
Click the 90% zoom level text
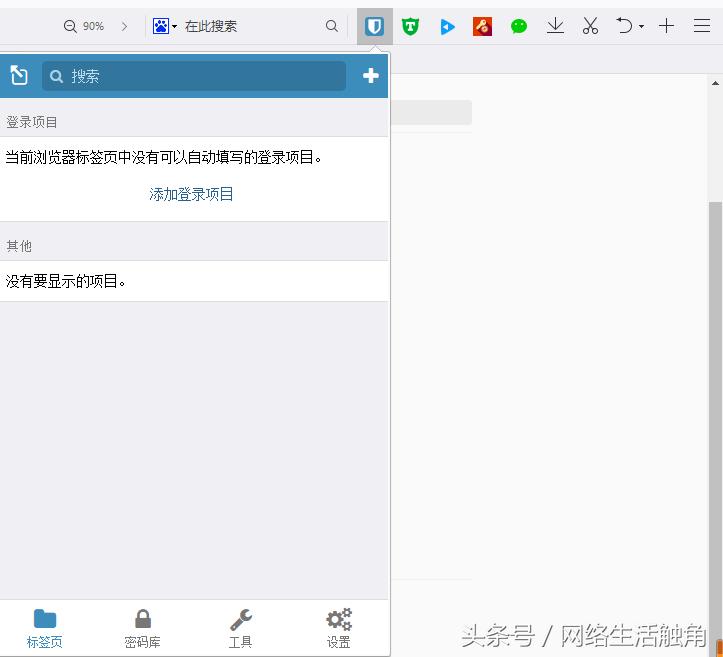93,26
